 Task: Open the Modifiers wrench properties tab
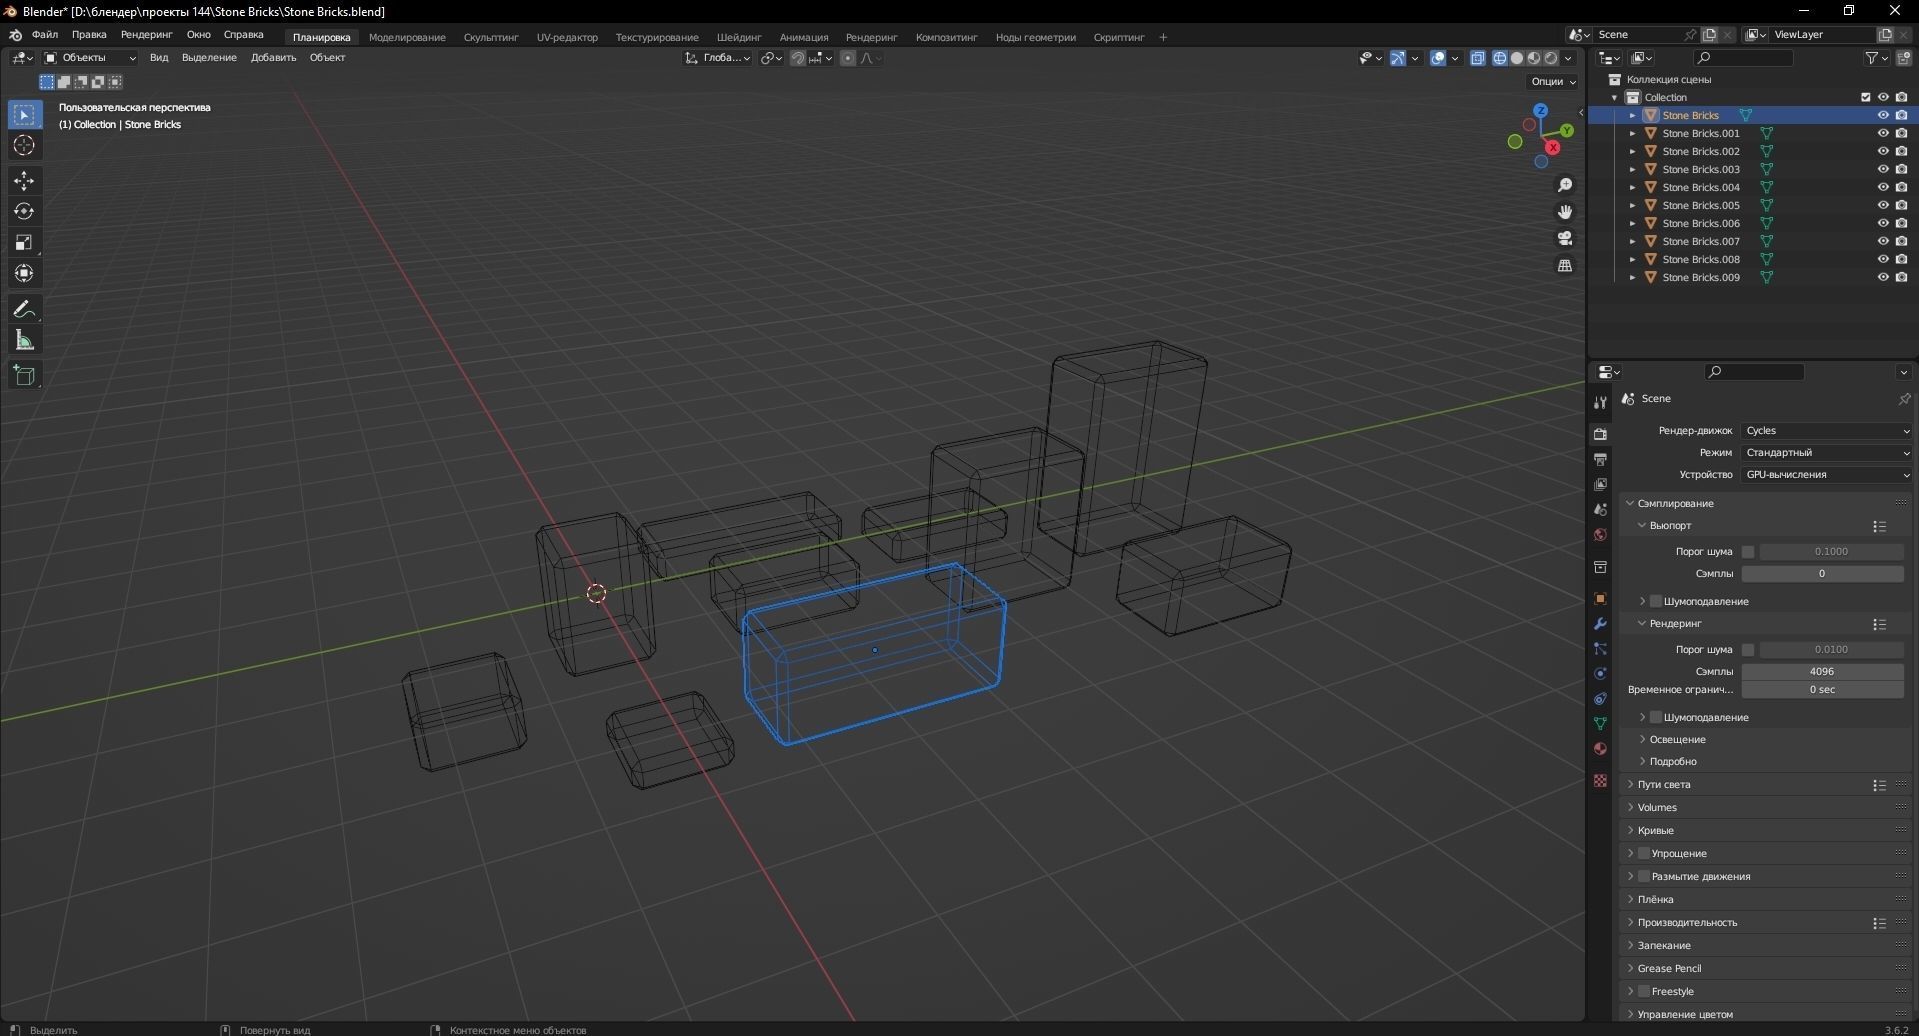pos(1600,624)
